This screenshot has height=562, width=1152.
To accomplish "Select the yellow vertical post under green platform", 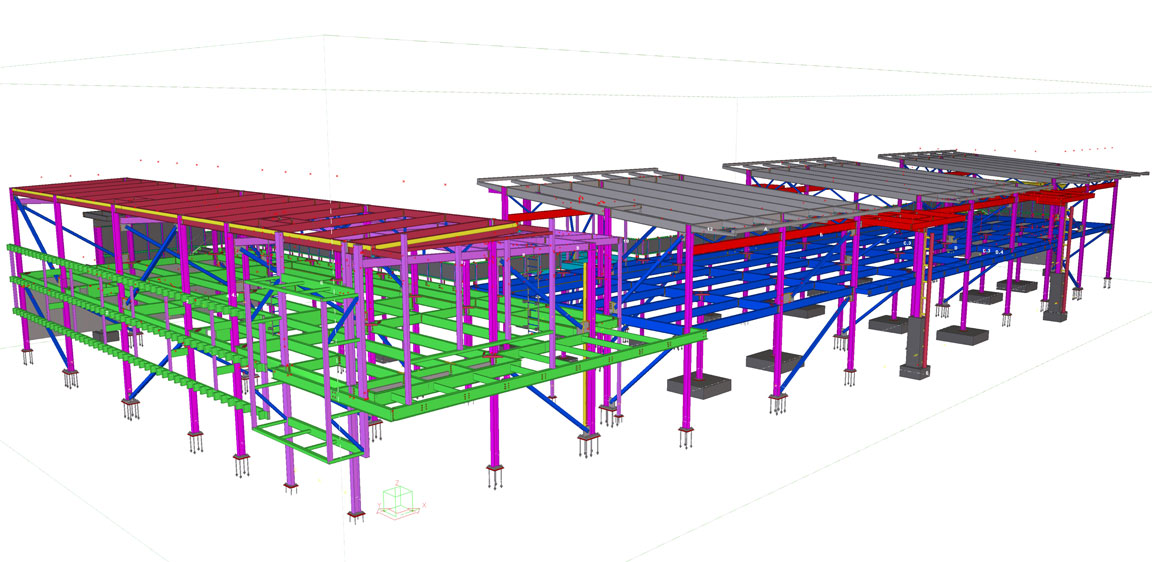I will pos(584,402).
